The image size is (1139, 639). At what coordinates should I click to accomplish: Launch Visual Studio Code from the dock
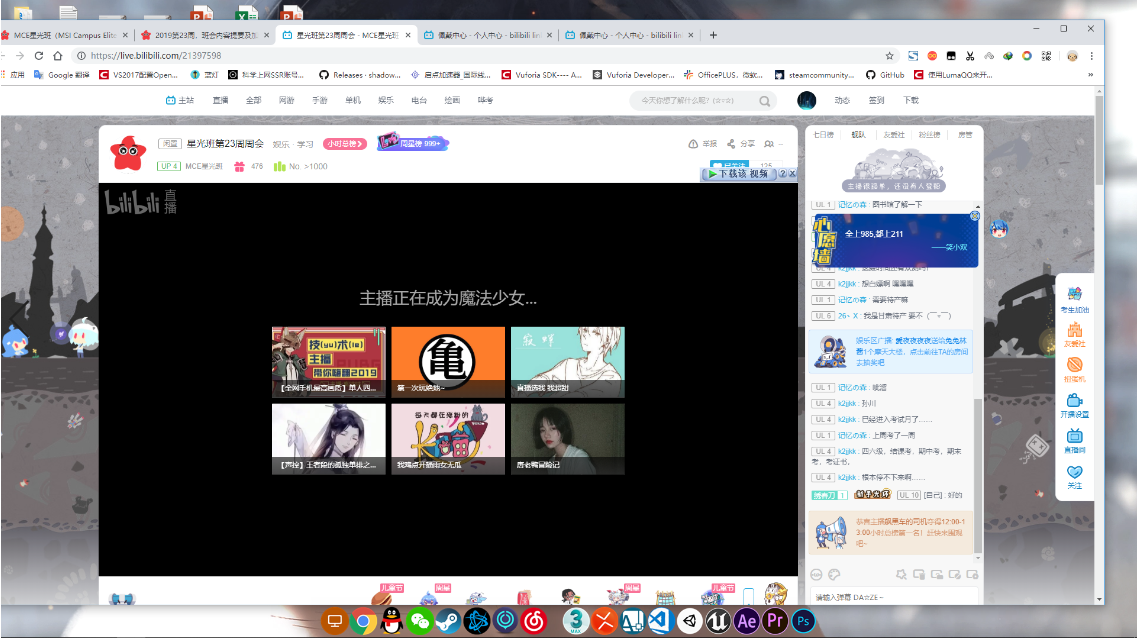pos(661,621)
